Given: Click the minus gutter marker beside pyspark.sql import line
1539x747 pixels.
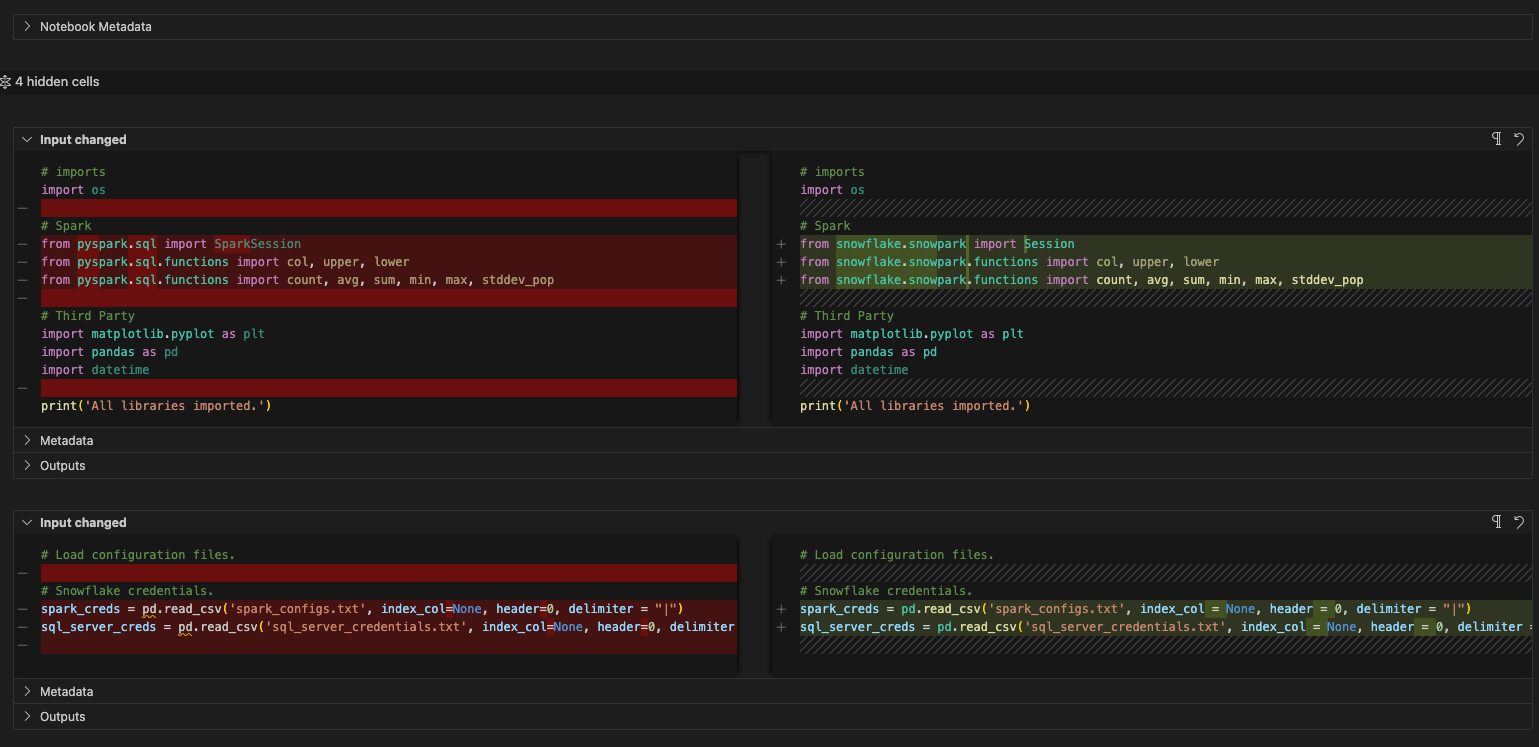Looking at the screenshot, I should point(23,243).
